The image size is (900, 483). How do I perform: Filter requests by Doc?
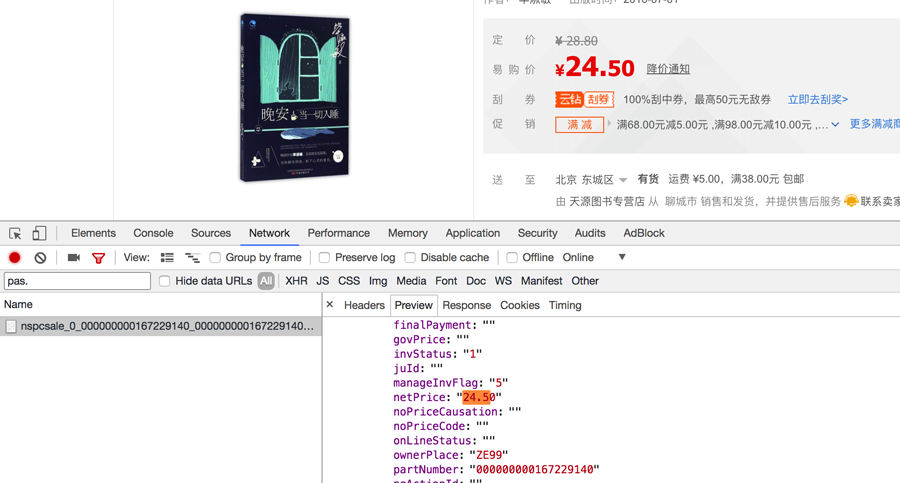[x=476, y=281]
